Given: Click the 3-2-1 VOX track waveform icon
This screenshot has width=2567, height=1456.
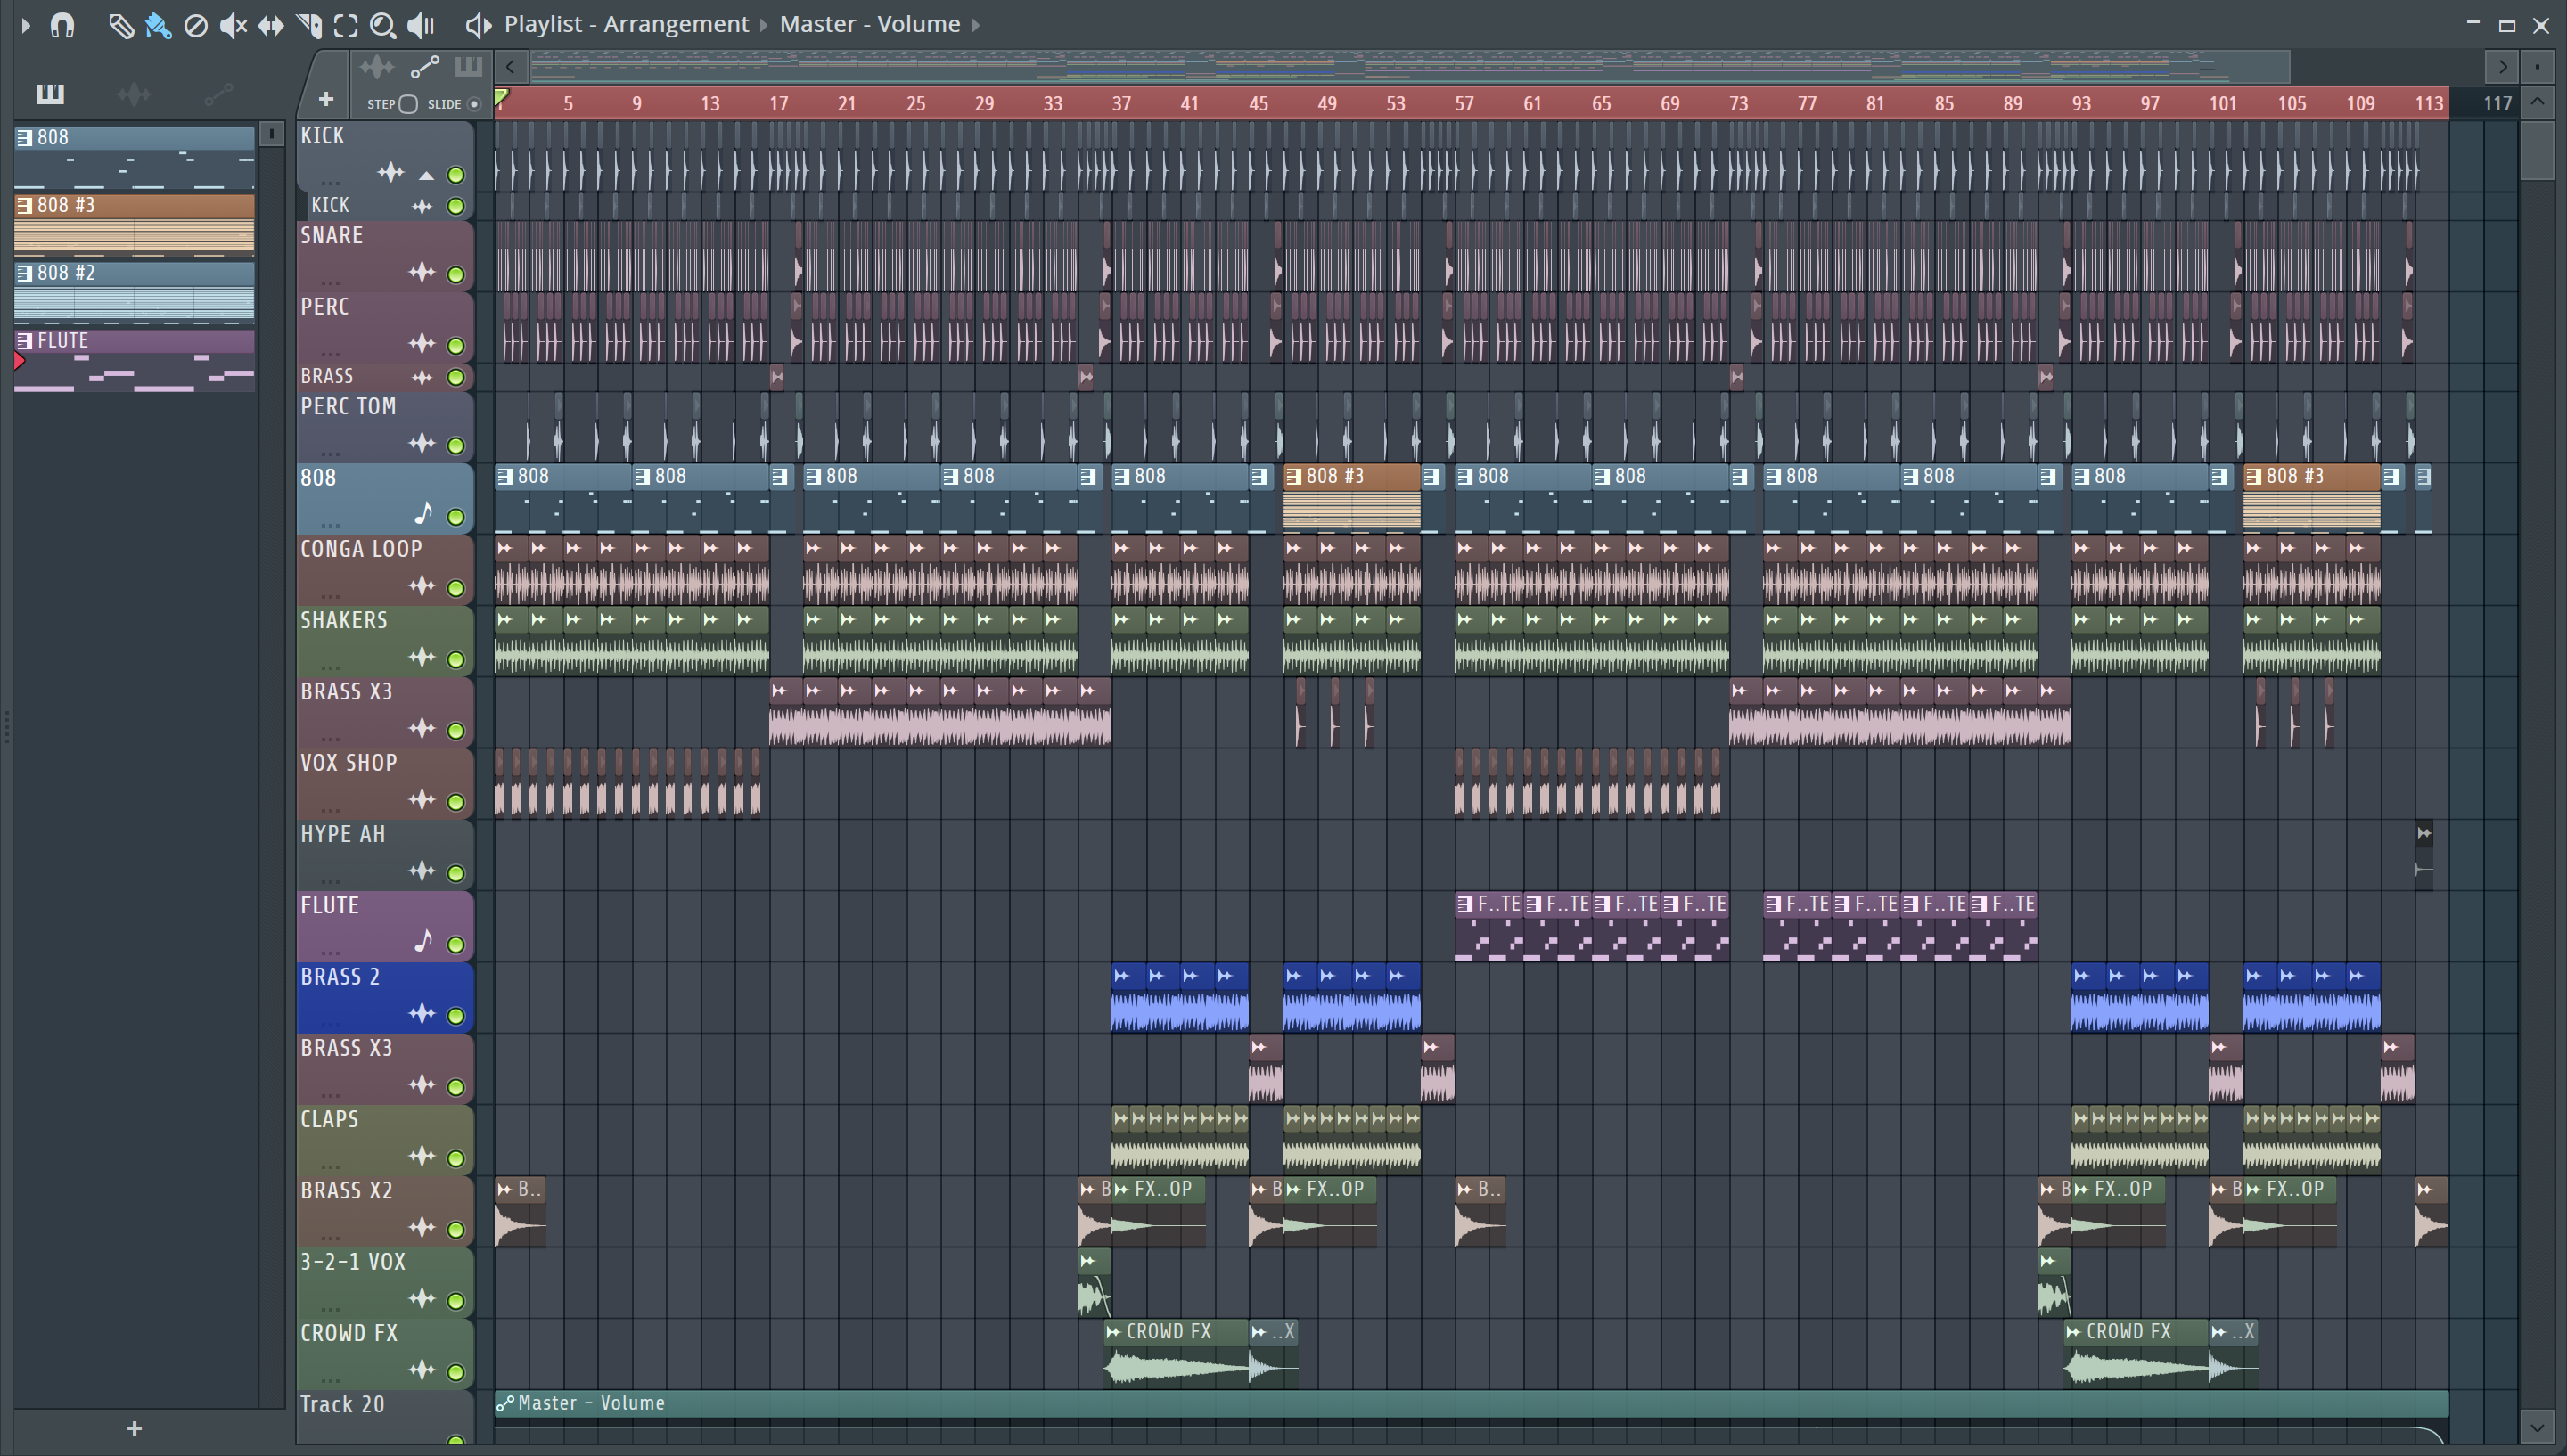Looking at the screenshot, I should point(422,1299).
